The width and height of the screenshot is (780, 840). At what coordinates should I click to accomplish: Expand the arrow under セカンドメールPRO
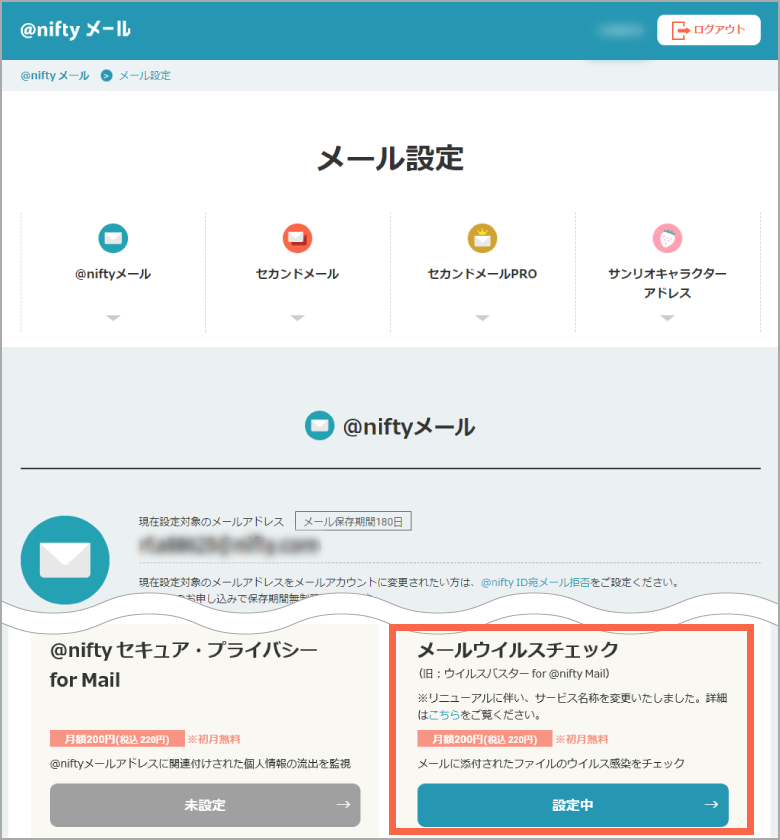click(482, 318)
